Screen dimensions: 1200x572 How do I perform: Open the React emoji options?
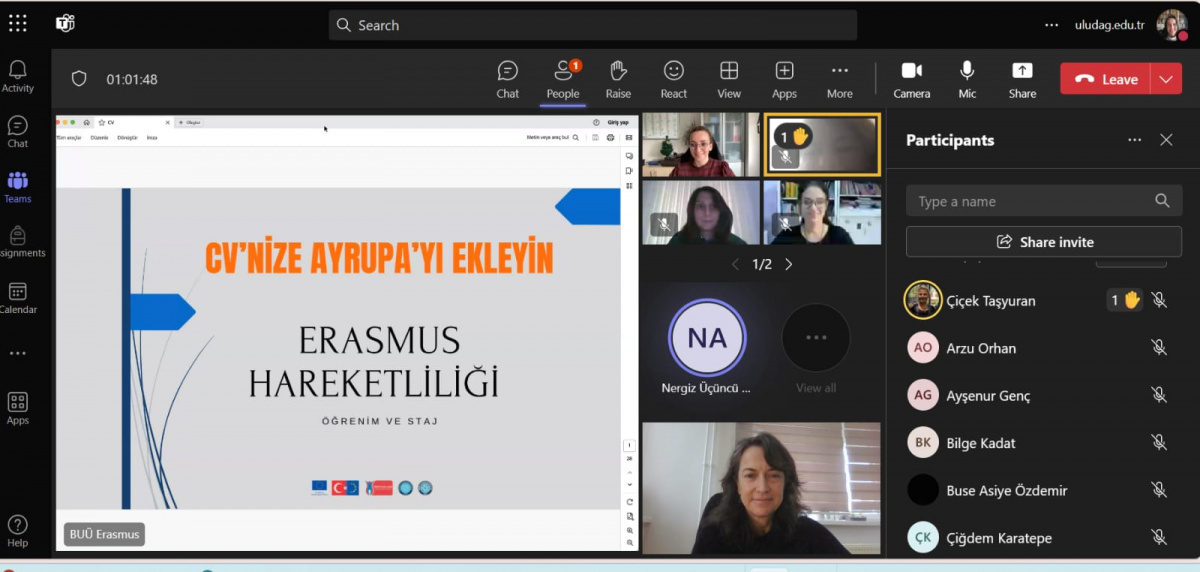pyautogui.click(x=674, y=80)
